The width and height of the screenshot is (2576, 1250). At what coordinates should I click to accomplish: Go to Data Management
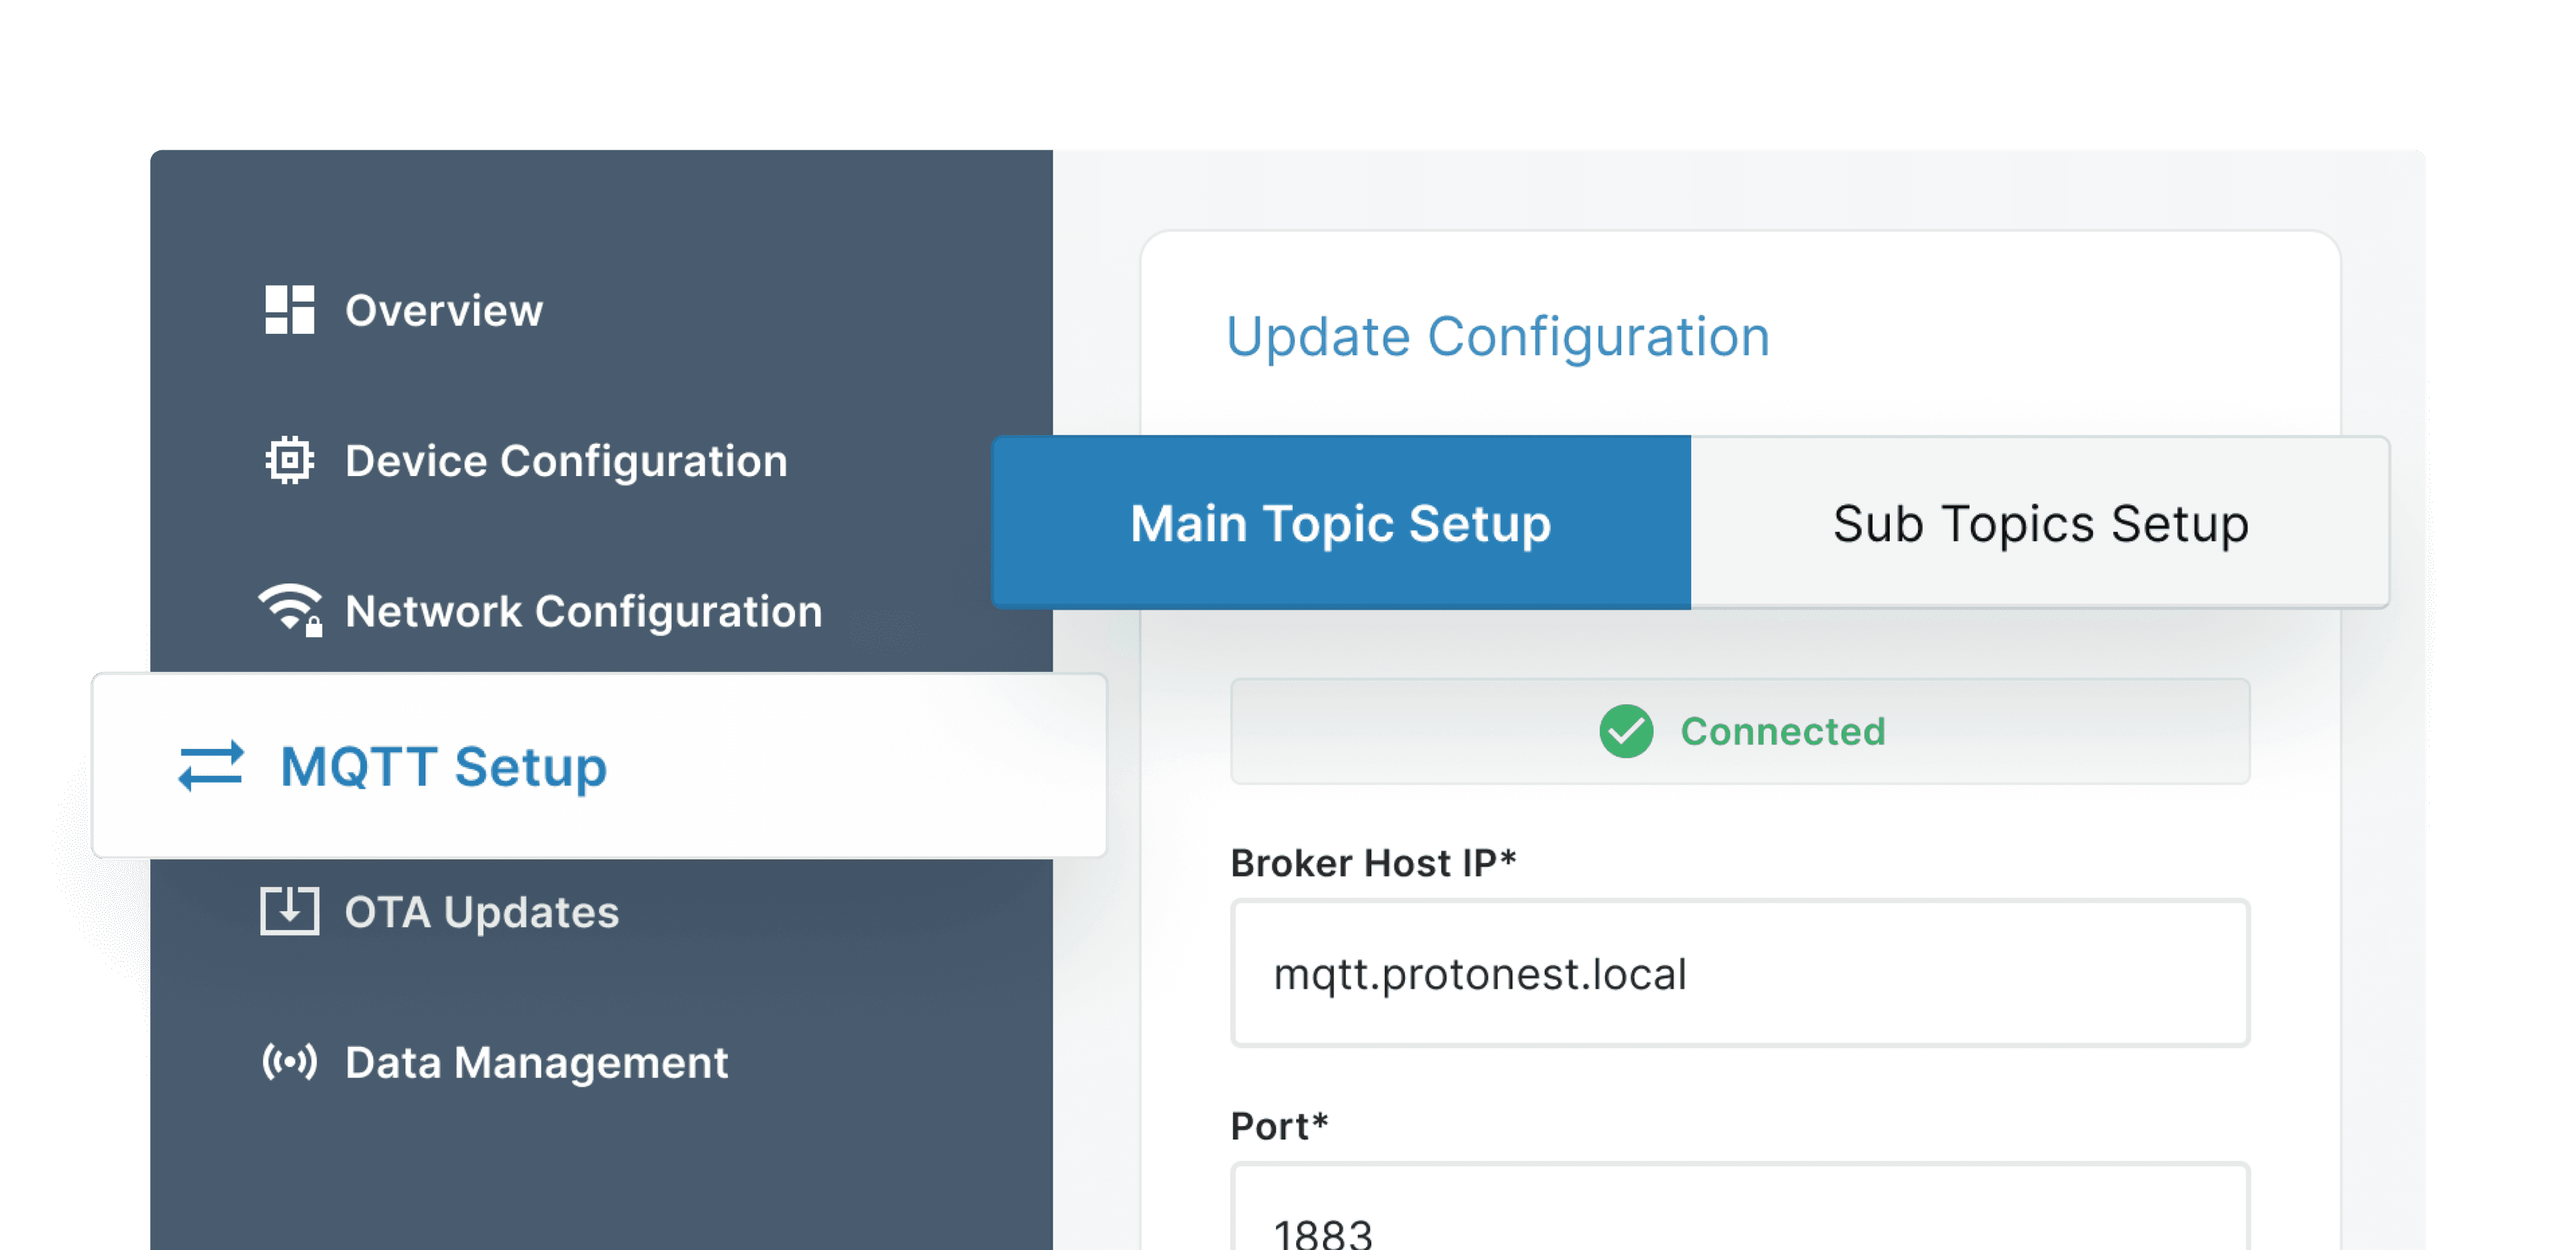click(x=537, y=1062)
